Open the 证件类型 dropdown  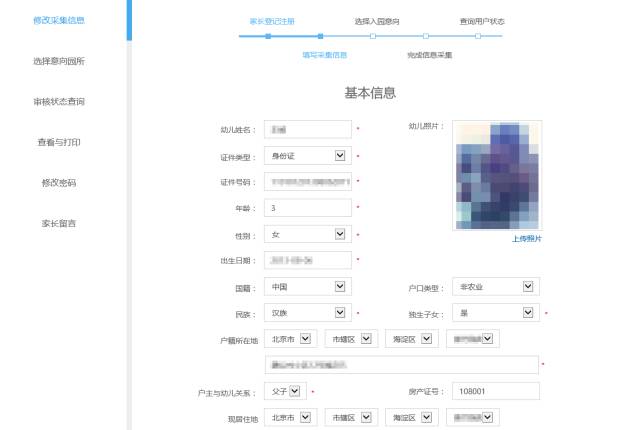tap(308, 155)
